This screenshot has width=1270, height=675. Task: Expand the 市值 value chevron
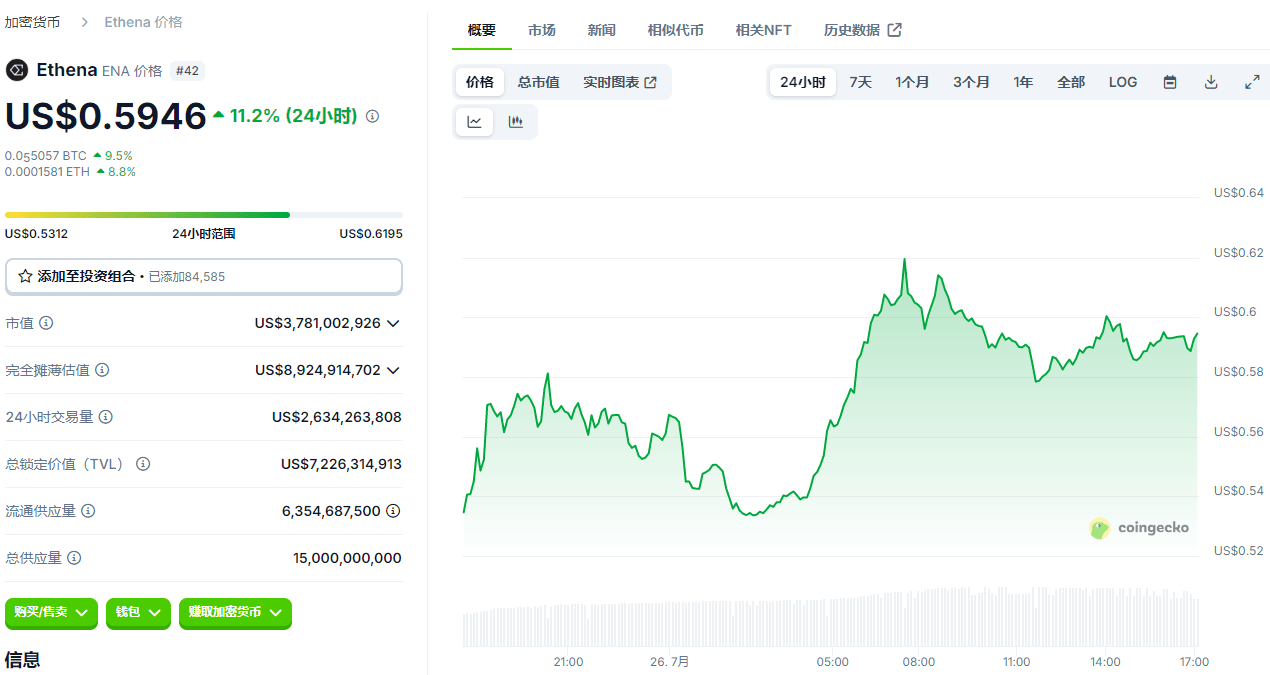point(393,323)
